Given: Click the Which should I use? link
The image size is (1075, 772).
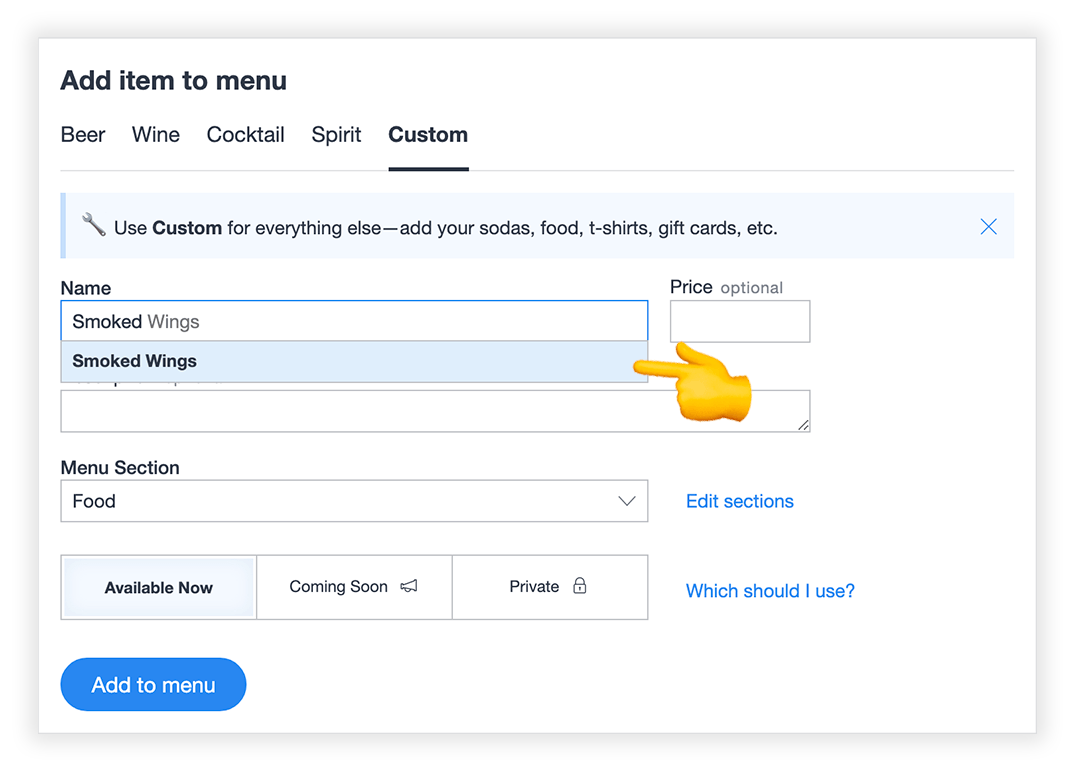Looking at the screenshot, I should [x=770, y=591].
